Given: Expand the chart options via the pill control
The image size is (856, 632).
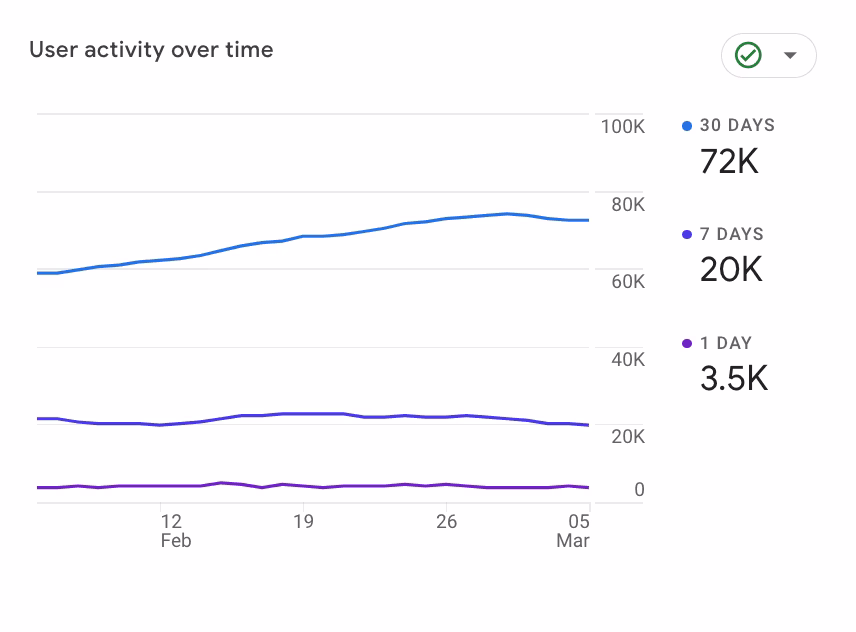Looking at the screenshot, I should 768,56.
